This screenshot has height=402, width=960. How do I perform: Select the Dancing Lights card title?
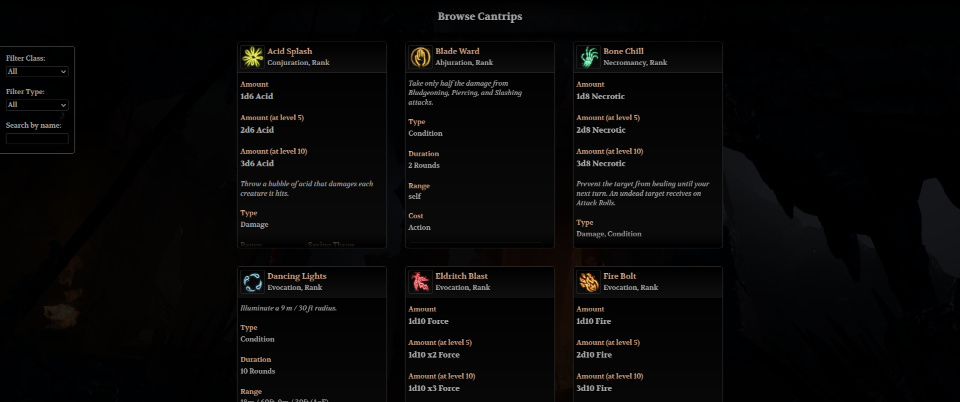(x=297, y=277)
